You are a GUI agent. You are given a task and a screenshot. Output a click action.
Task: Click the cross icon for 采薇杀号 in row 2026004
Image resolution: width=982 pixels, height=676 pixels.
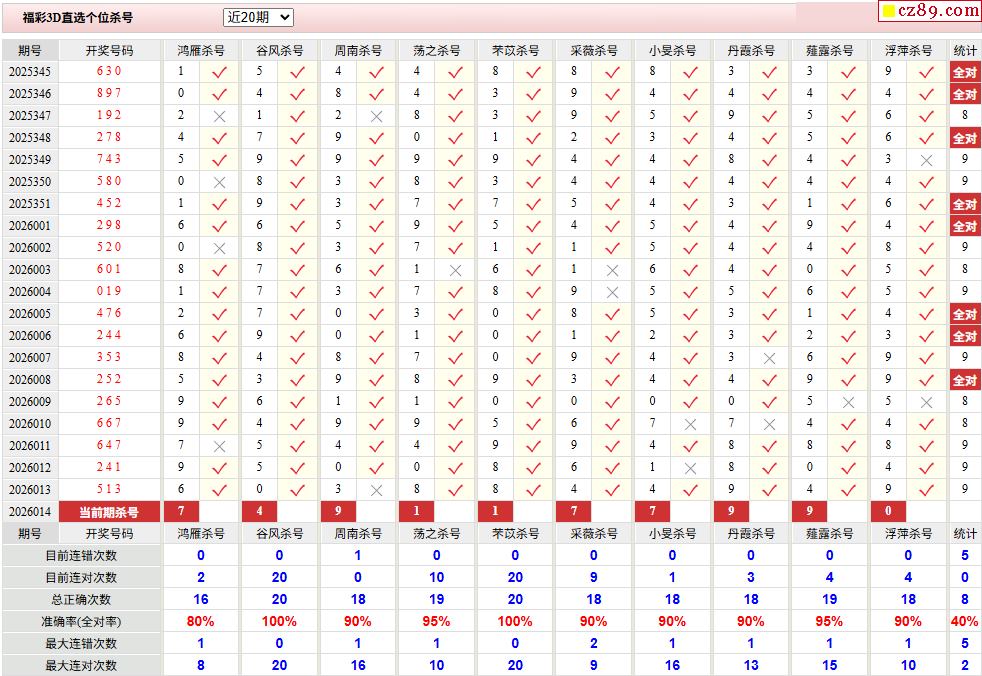point(612,292)
